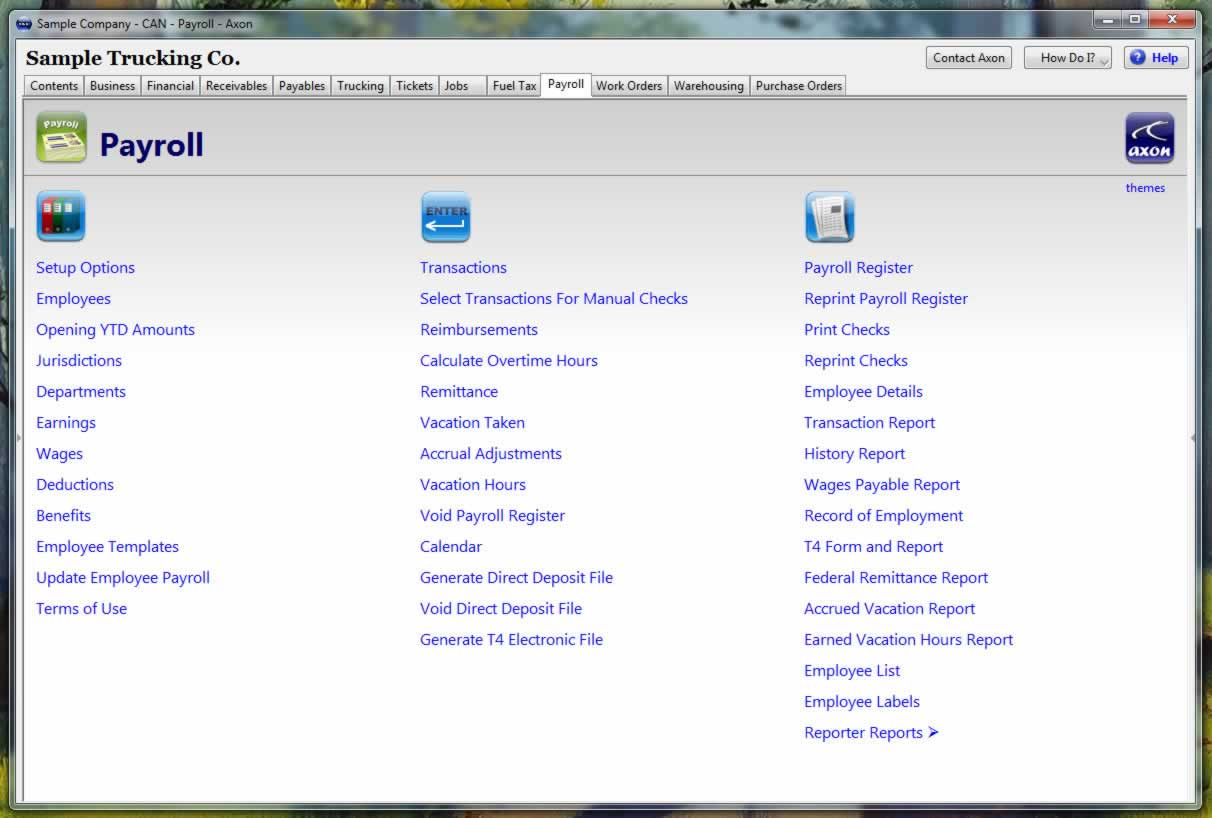This screenshot has width=1212, height=818.
Task: Open the Record of Employment report
Action: pos(883,515)
